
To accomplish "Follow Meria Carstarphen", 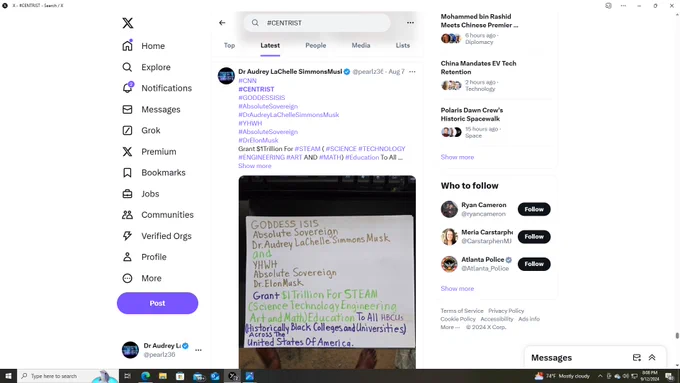I will coord(534,236).
